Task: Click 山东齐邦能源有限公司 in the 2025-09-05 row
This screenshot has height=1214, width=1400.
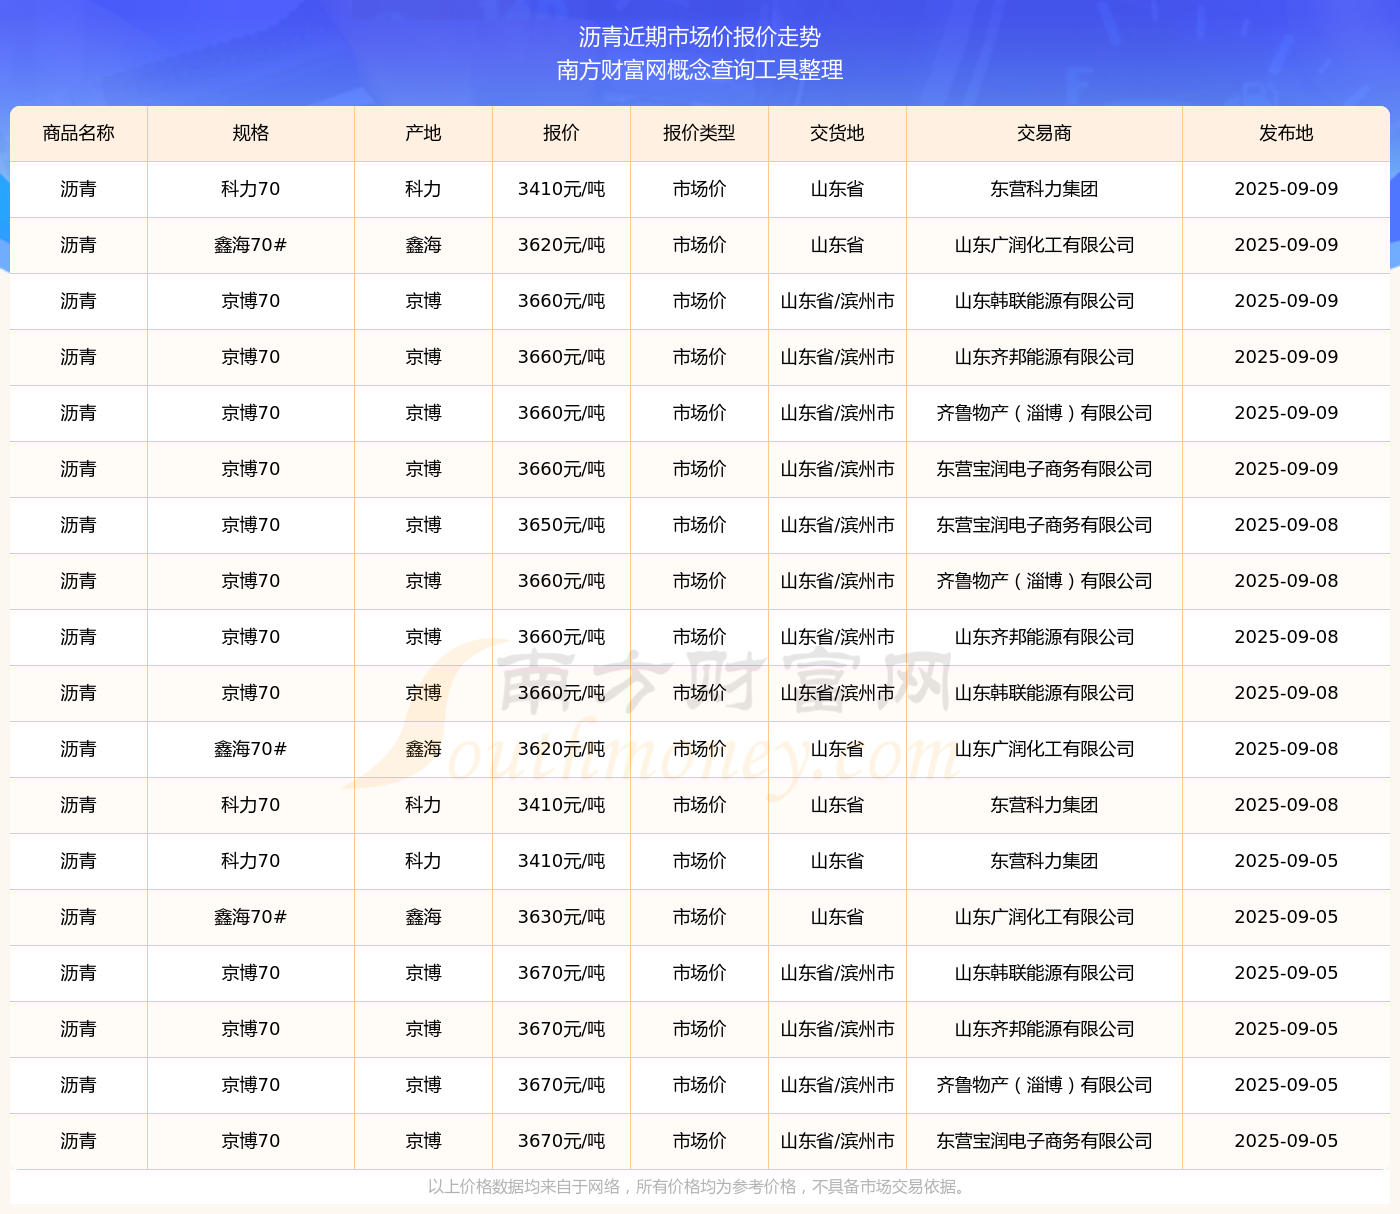Action: [x=1044, y=1029]
